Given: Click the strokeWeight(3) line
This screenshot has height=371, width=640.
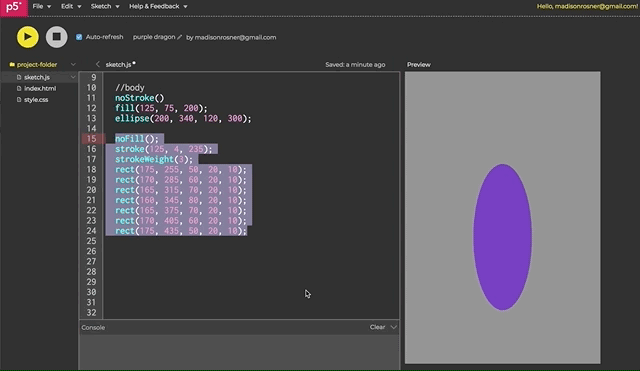Looking at the screenshot, I should coord(153,159).
